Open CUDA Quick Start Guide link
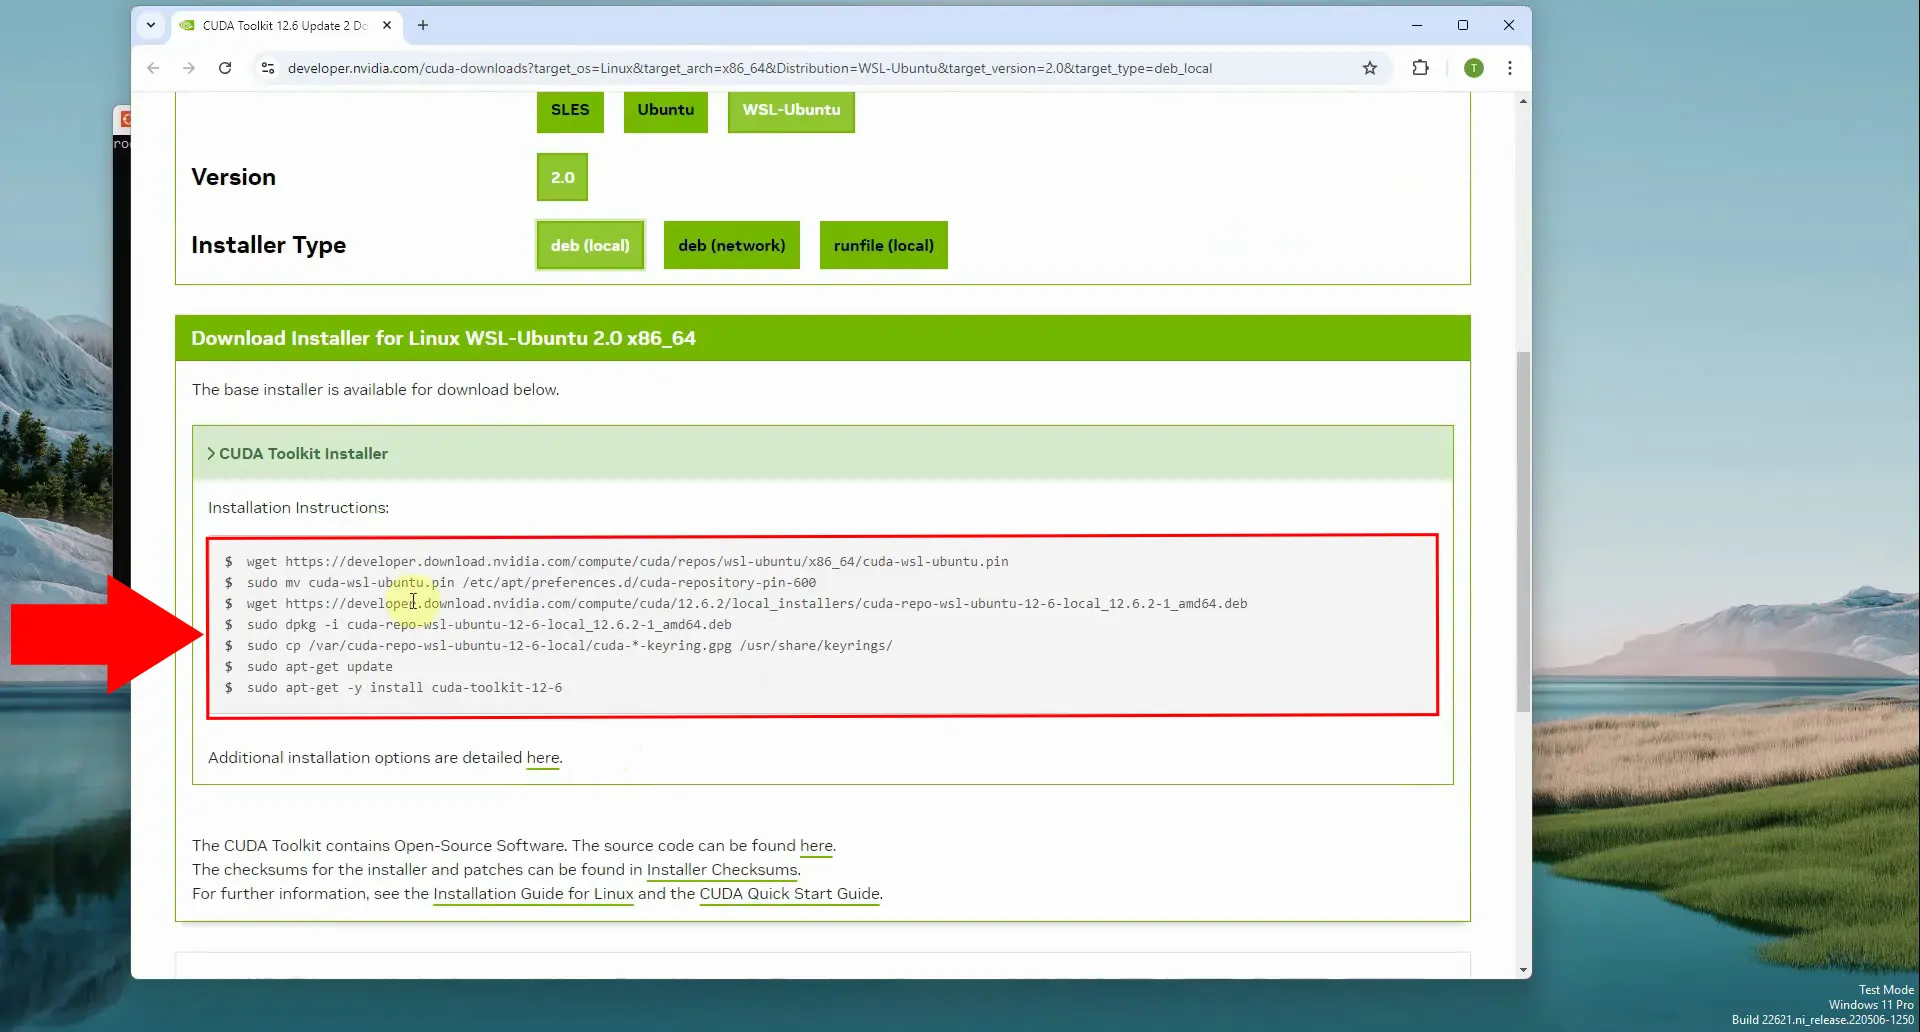This screenshot has height=1032, width=1920. (790, 894)
